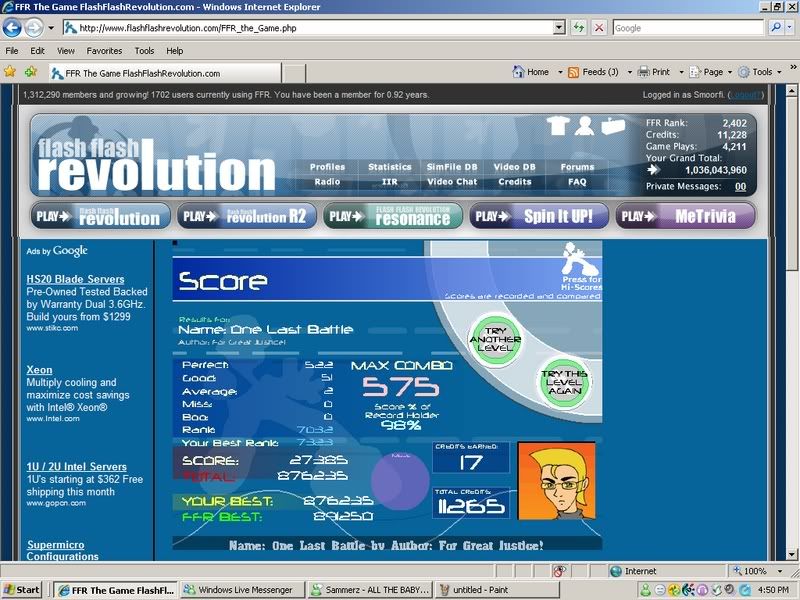This screenshot has height=600, width=800.
Task: Open the search provider dropdown
Action: (790, 28)
